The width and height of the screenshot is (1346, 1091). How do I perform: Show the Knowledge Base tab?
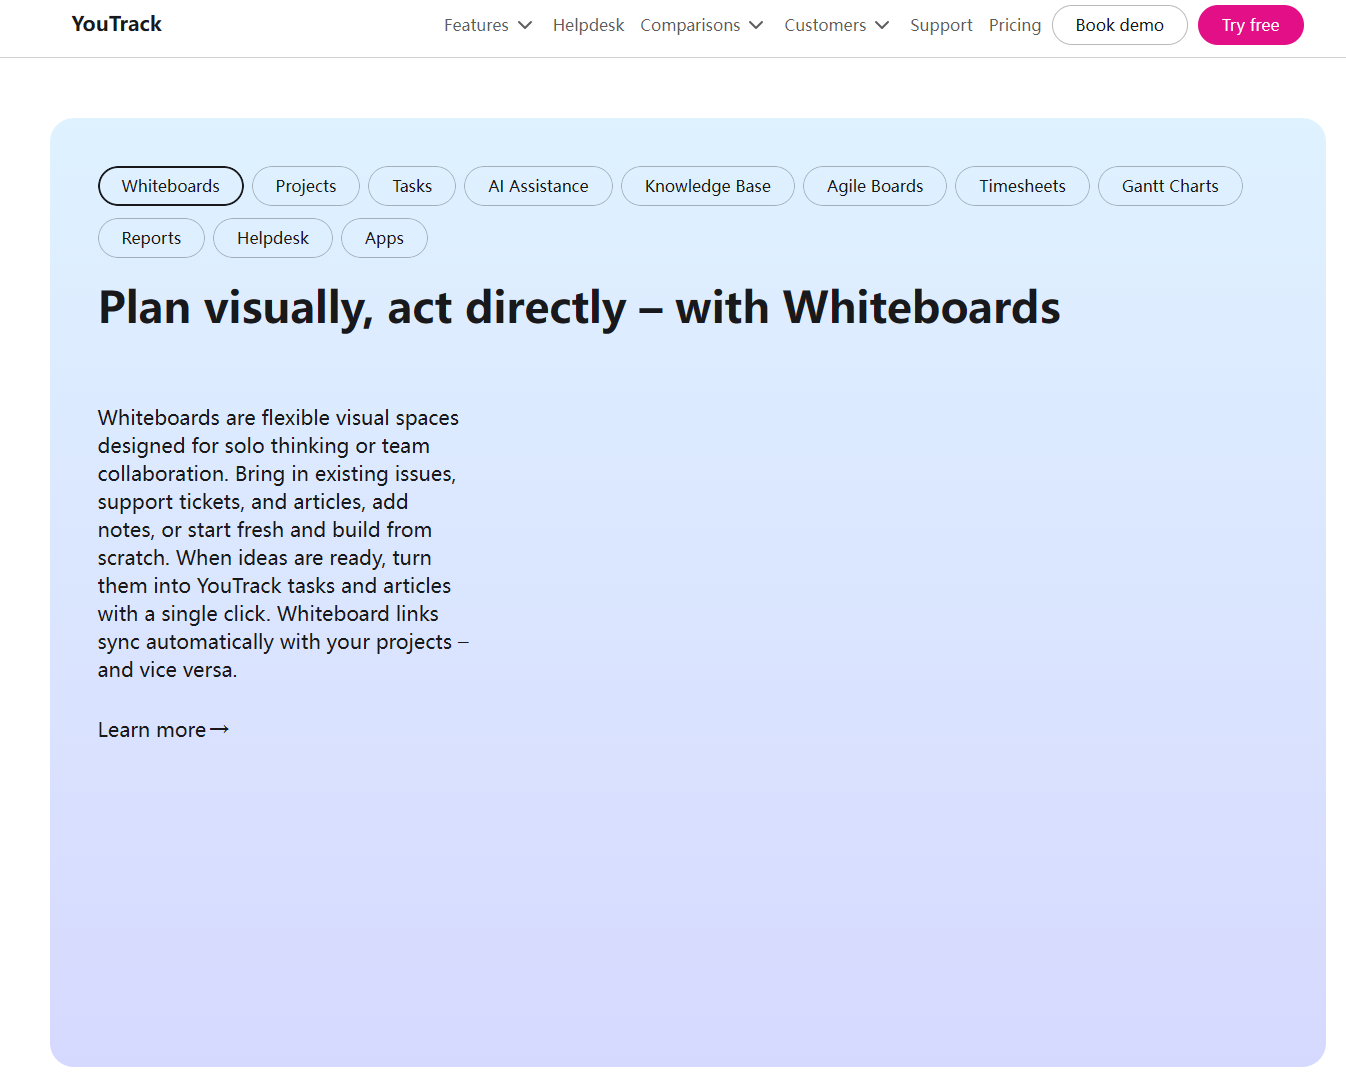708,186
